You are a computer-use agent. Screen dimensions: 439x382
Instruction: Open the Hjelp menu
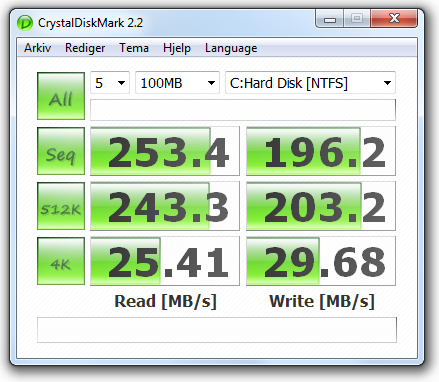(177, 48)
